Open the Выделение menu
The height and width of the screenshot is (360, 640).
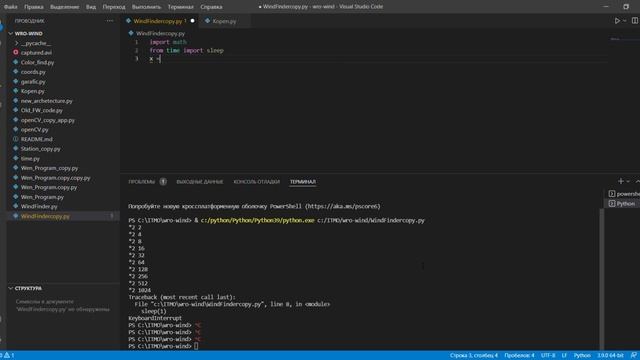64,7
